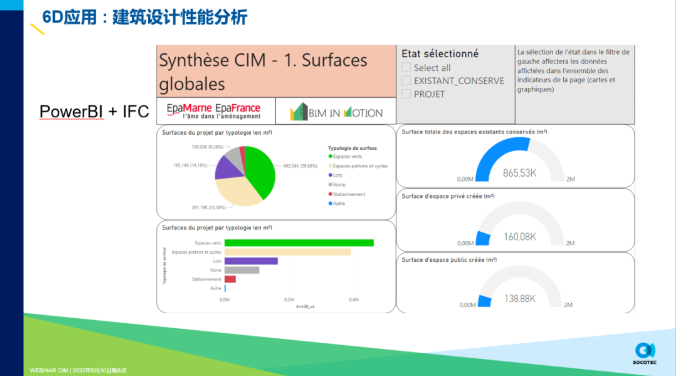Click Surface d'espace privé créée title

tap(448, 196)
